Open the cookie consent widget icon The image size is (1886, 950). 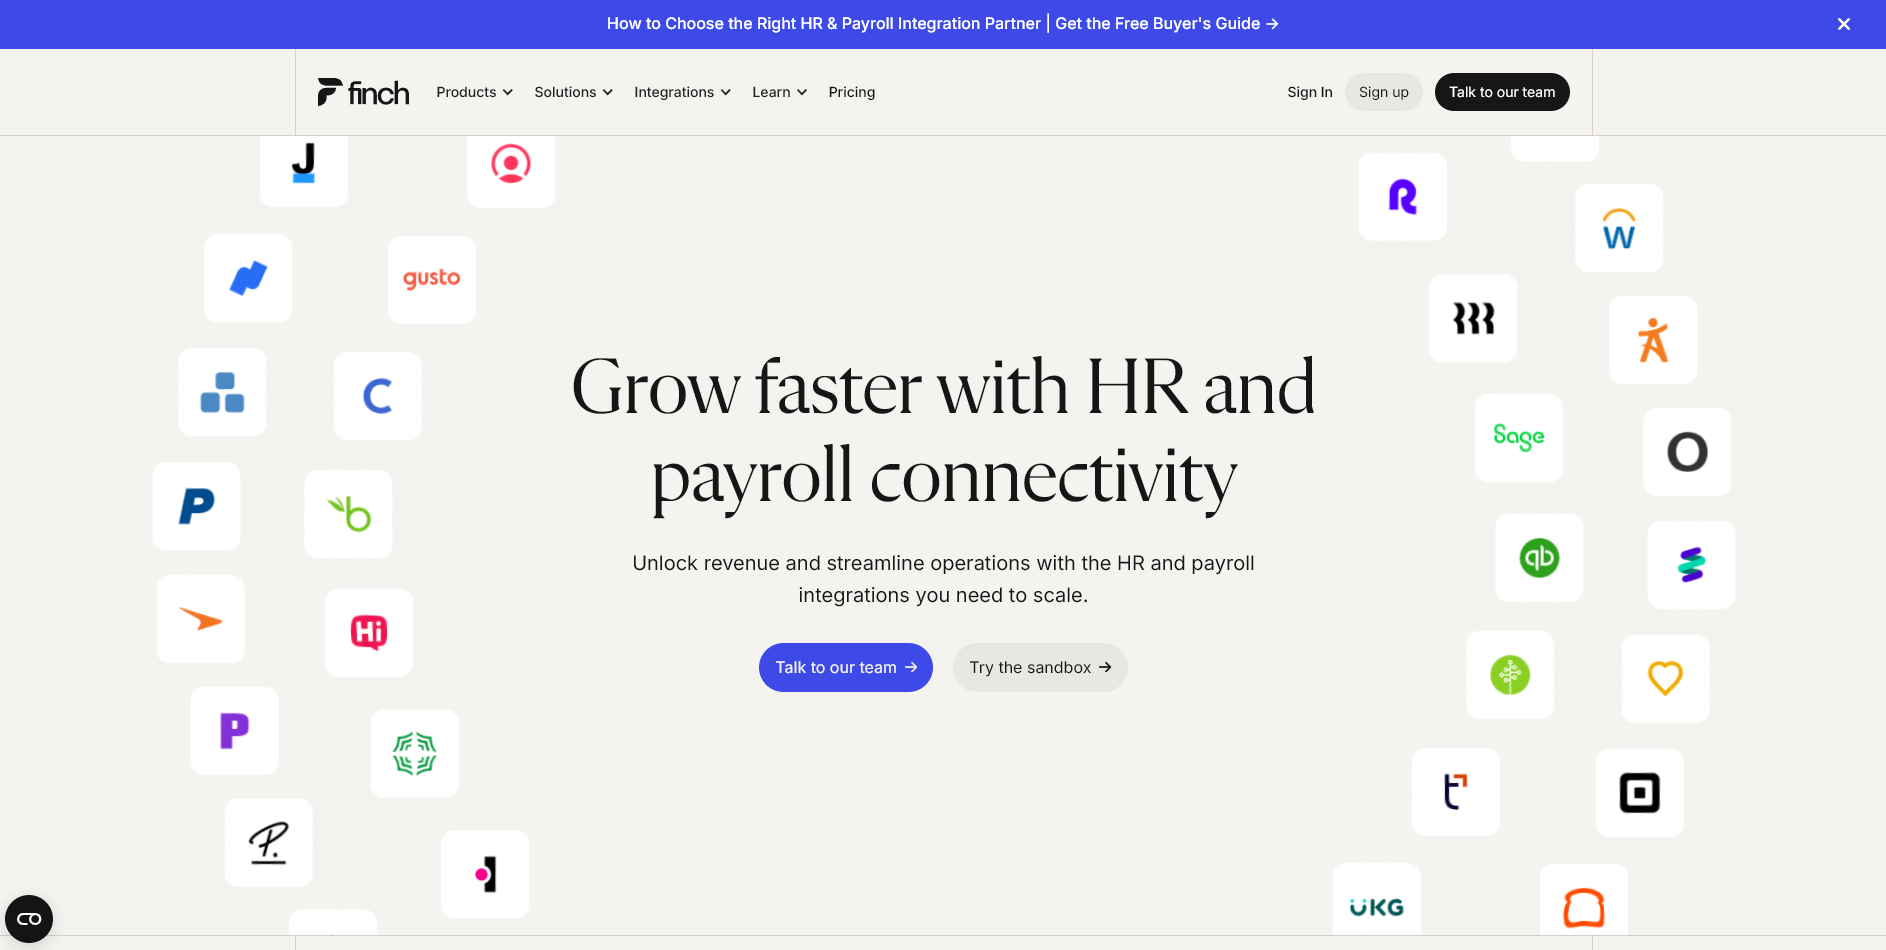[x=29, y=919]
